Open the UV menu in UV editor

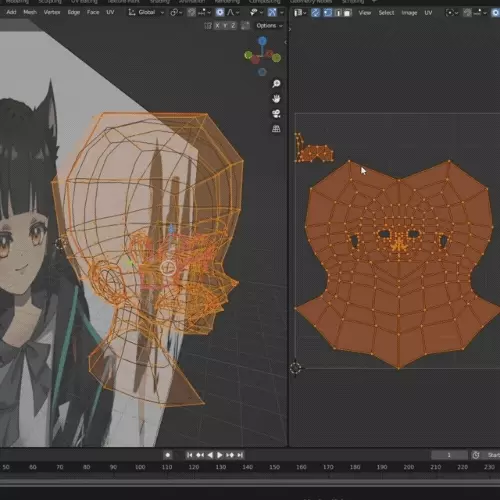click(428, 13)
